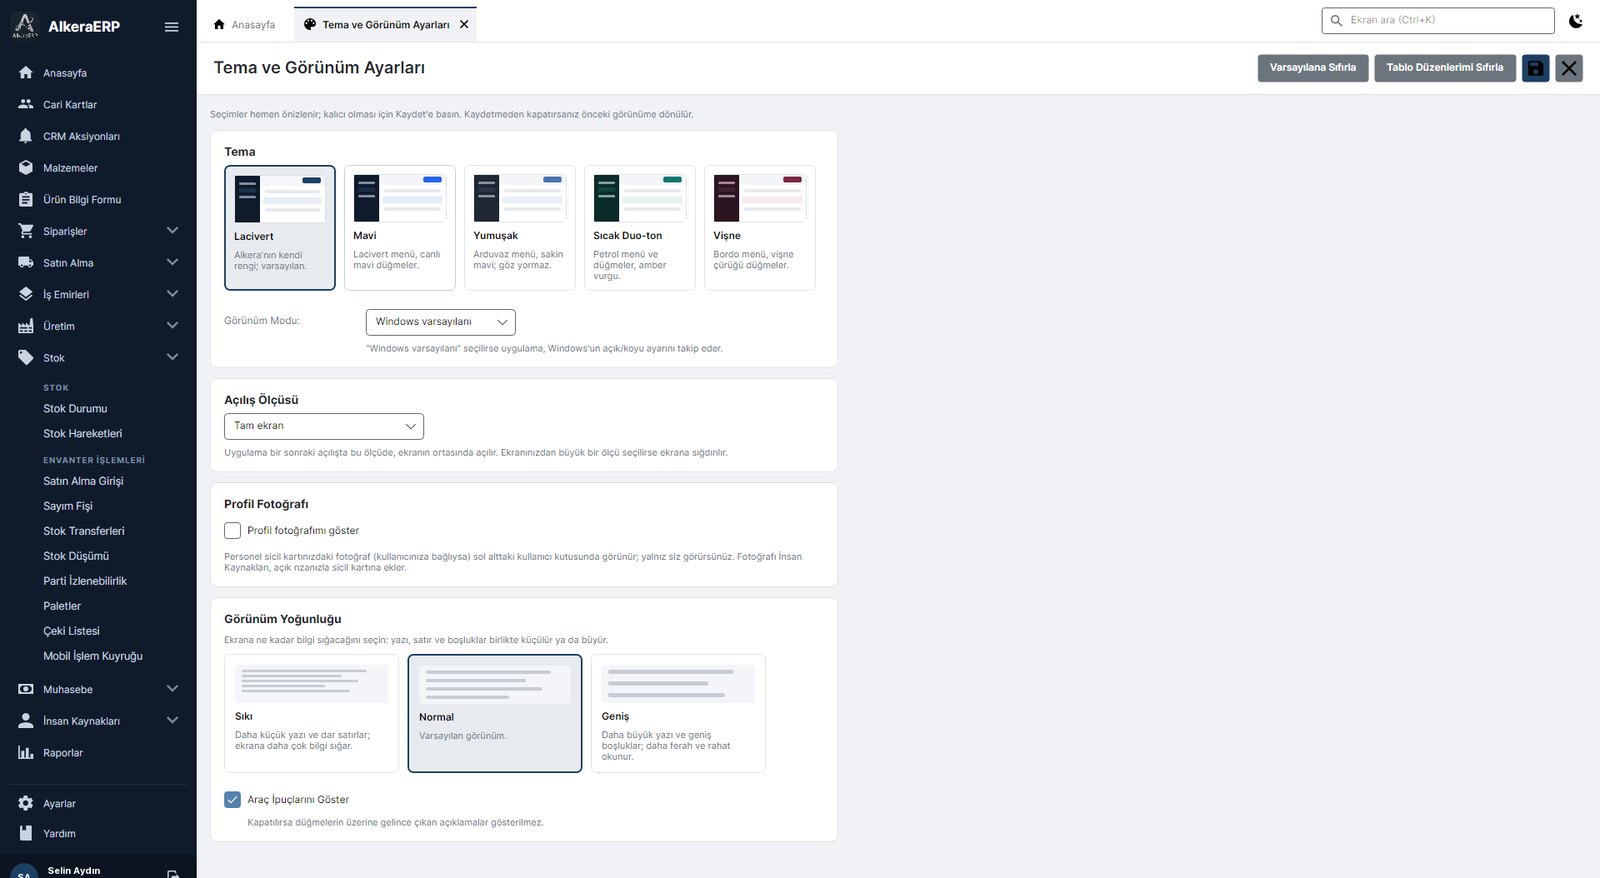Pick the Sıcak Duo-ton theme color preview
Screen dimensions: 1600x878
click(x=640, y=198)
